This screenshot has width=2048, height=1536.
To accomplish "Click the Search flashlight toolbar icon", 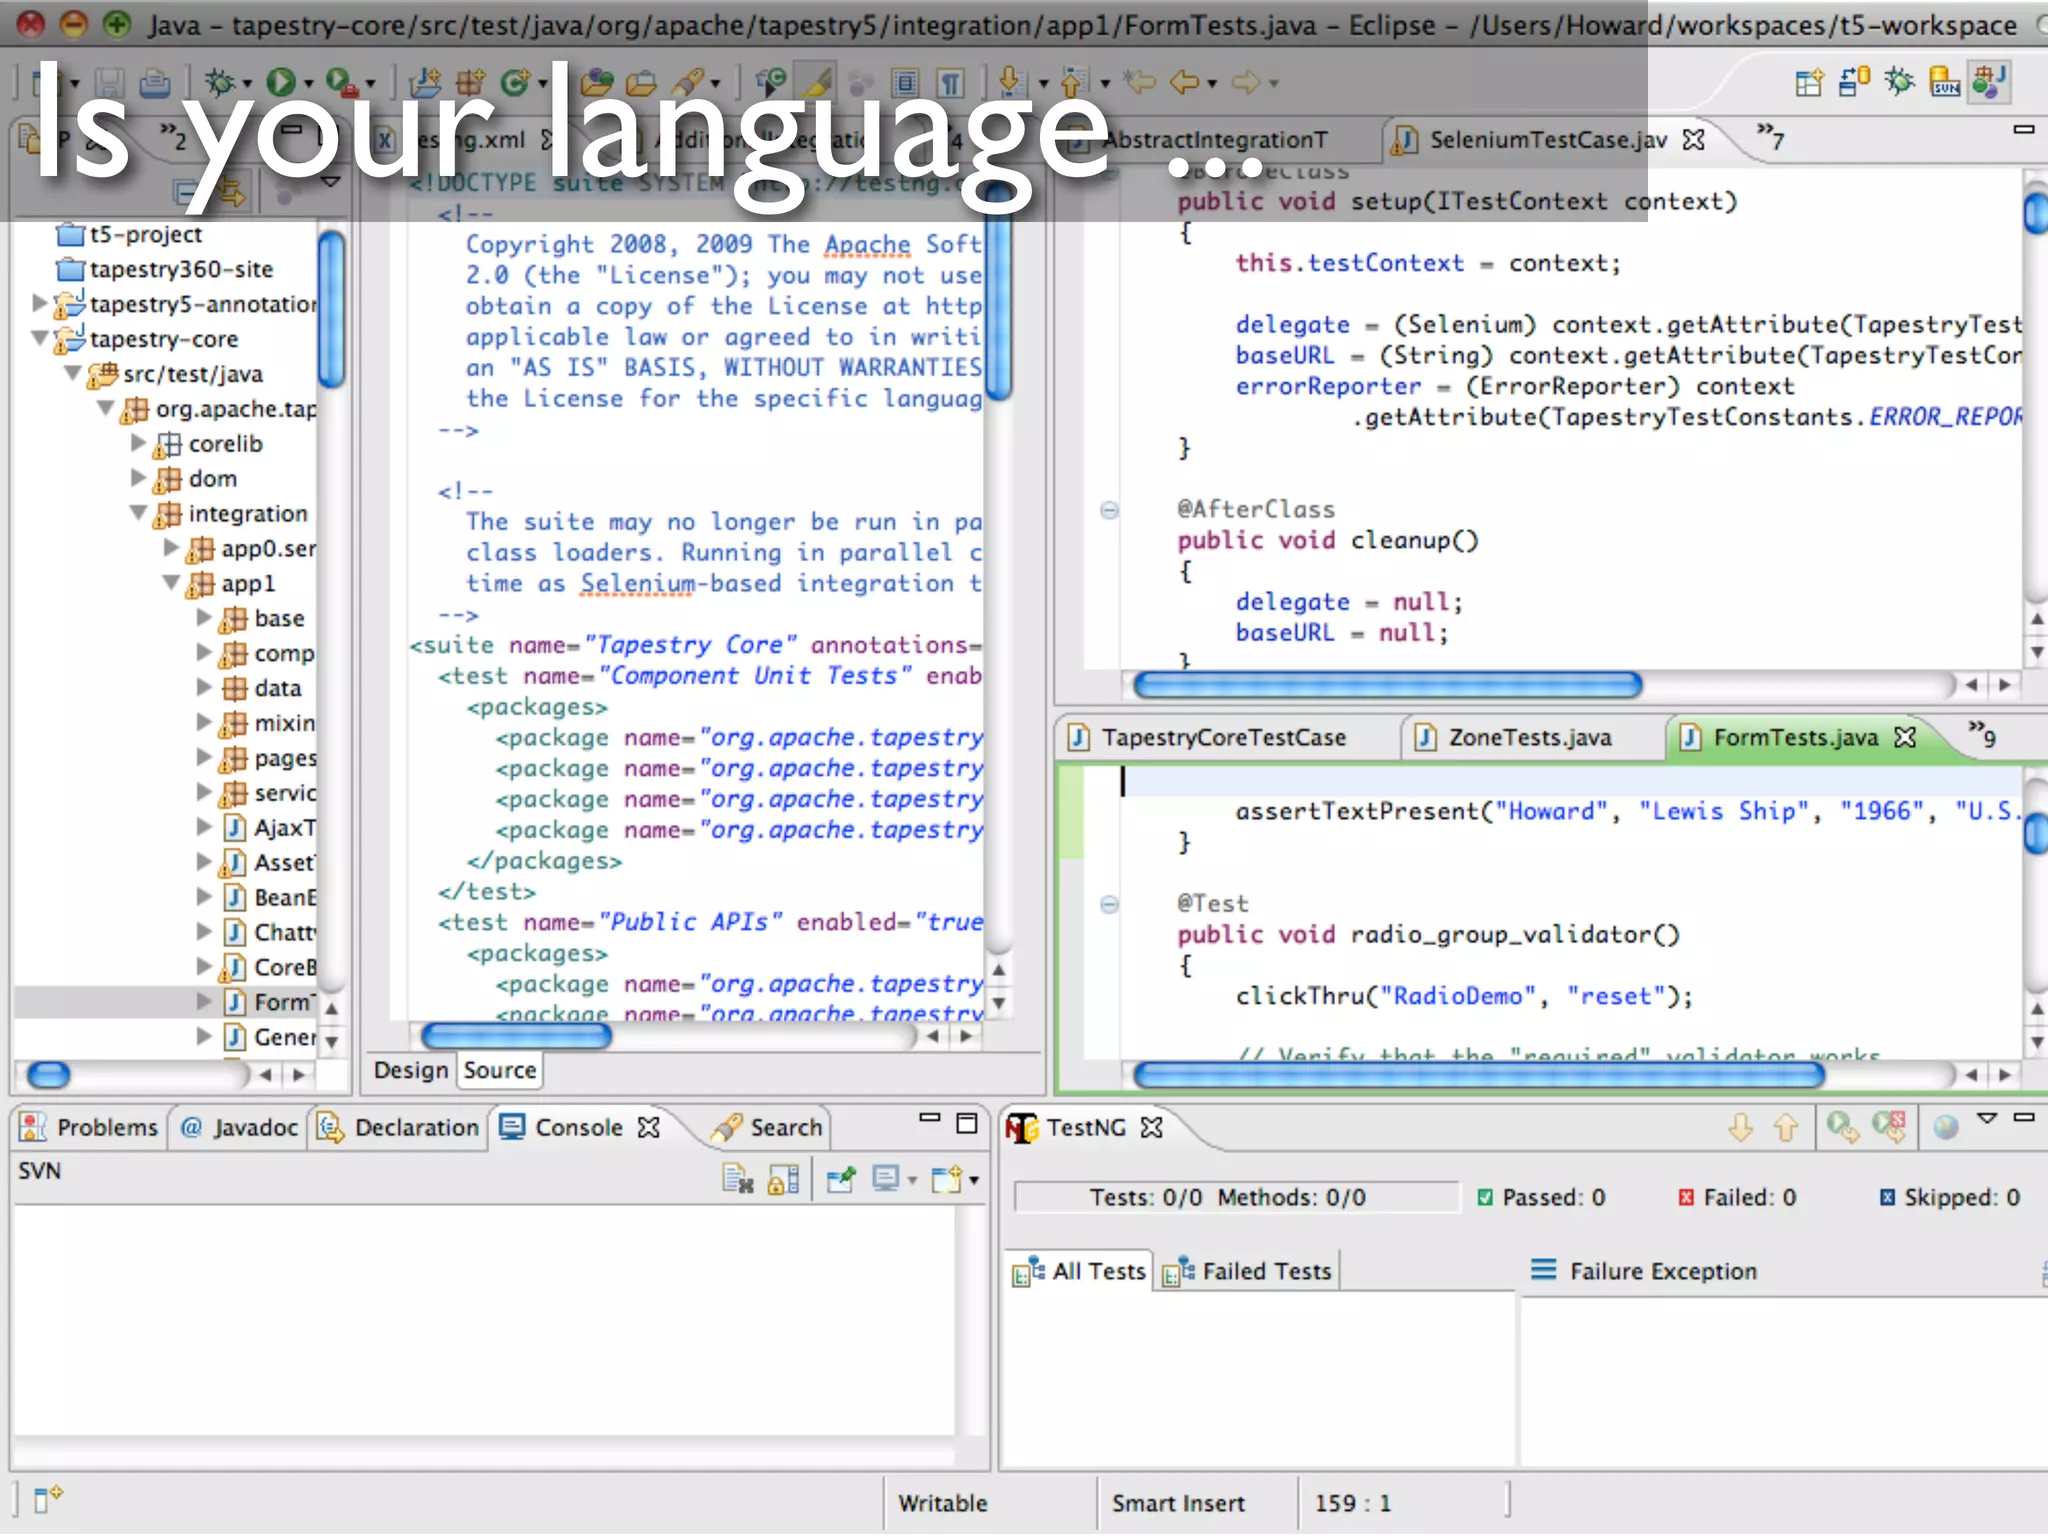I will tap(688, 82).
